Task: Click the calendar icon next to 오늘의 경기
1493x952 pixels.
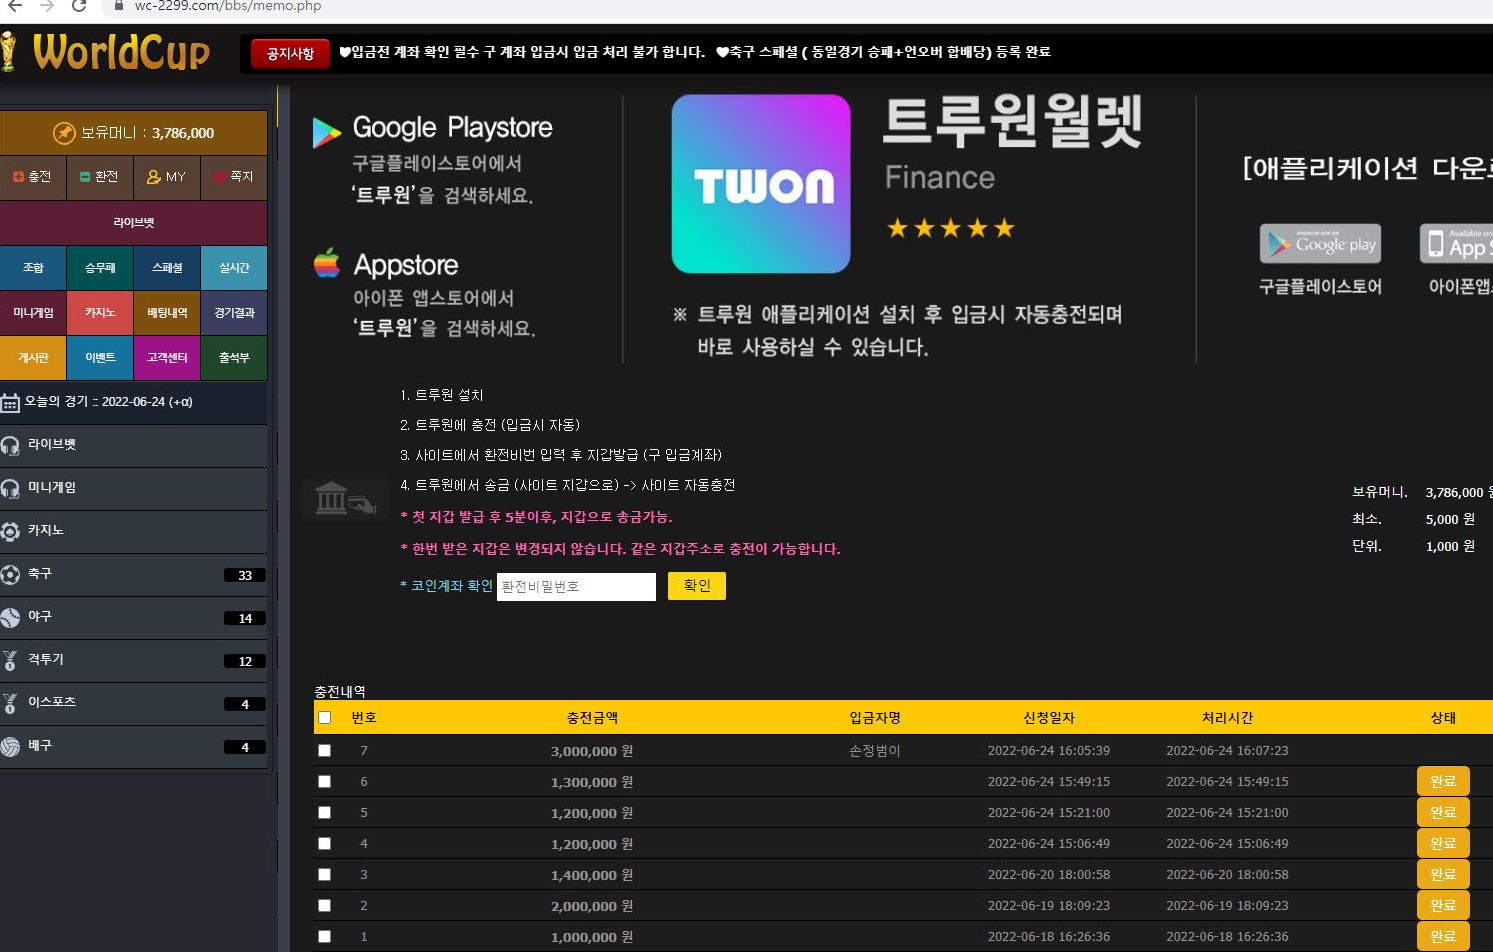Action: (10, 403)
